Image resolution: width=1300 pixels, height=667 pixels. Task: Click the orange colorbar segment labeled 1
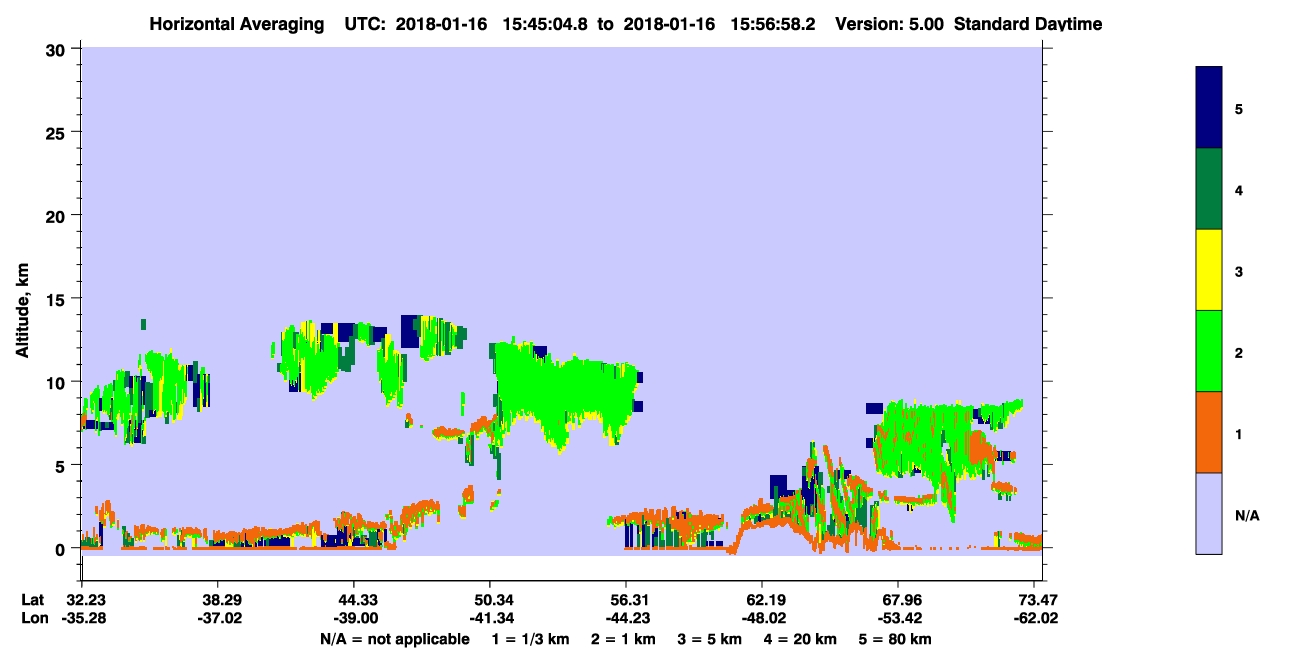pyautogui.click(x=1209, y=432)
